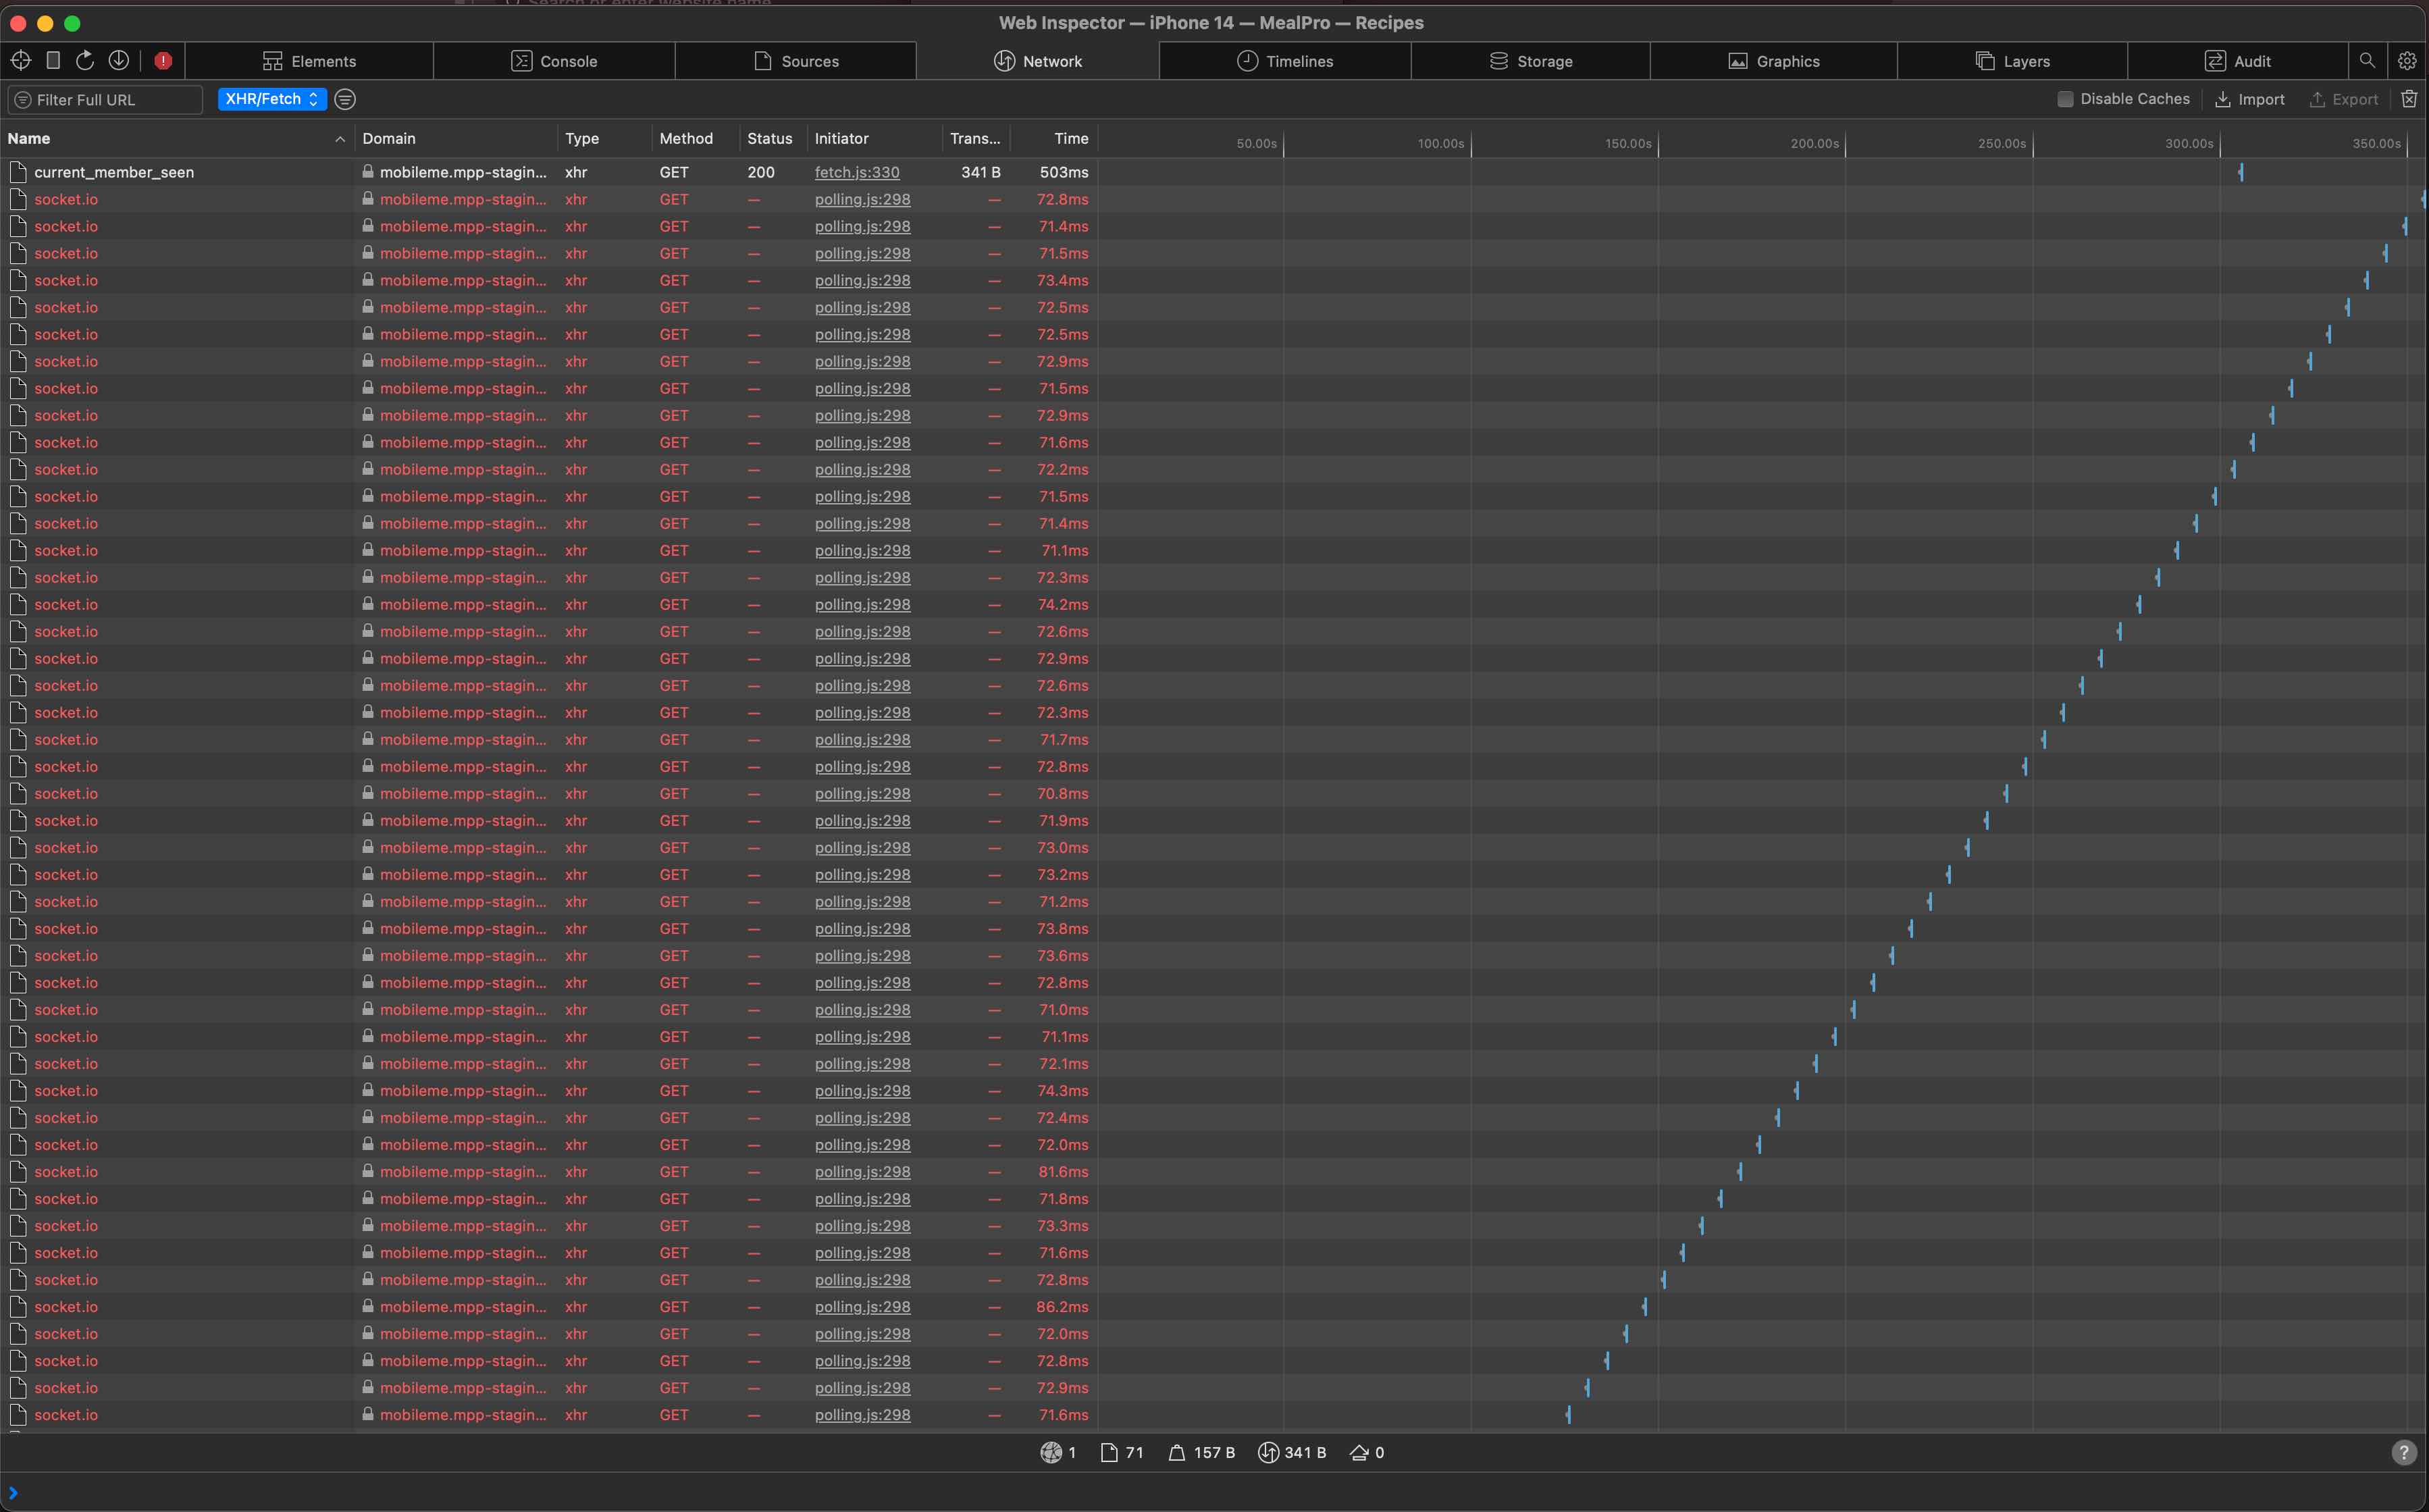The height and width of the screenshot is (1512, 2429).
Task: Click the Export button
Action: point(2343,99)
